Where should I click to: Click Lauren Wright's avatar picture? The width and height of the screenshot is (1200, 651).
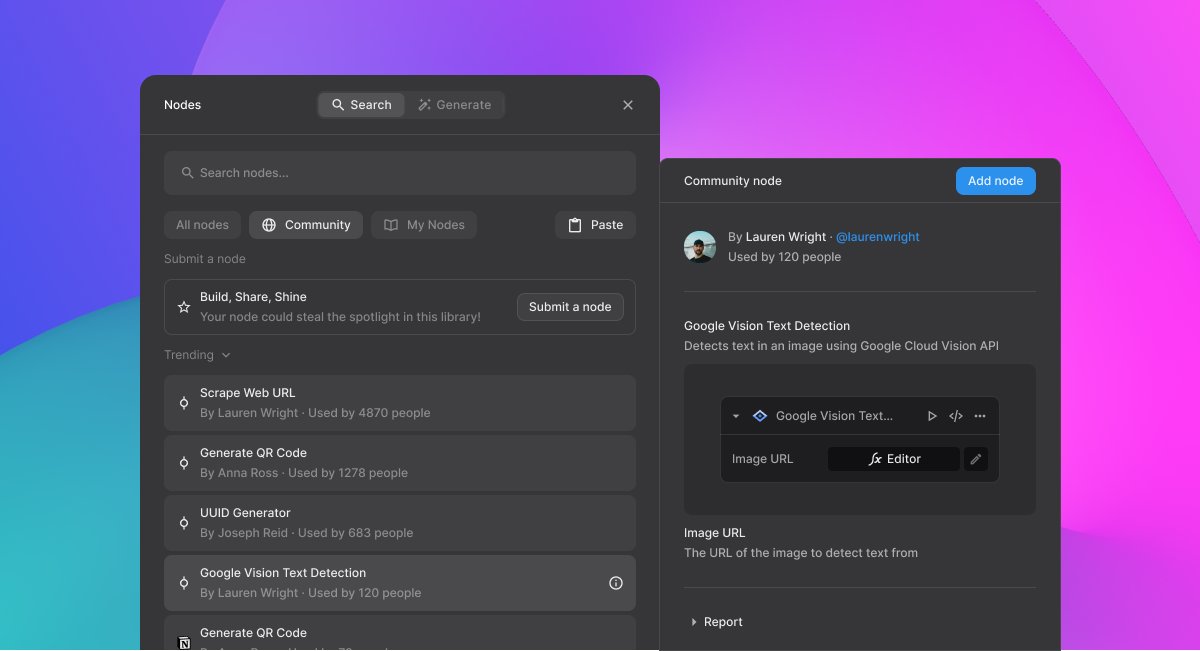pos(700,247)
